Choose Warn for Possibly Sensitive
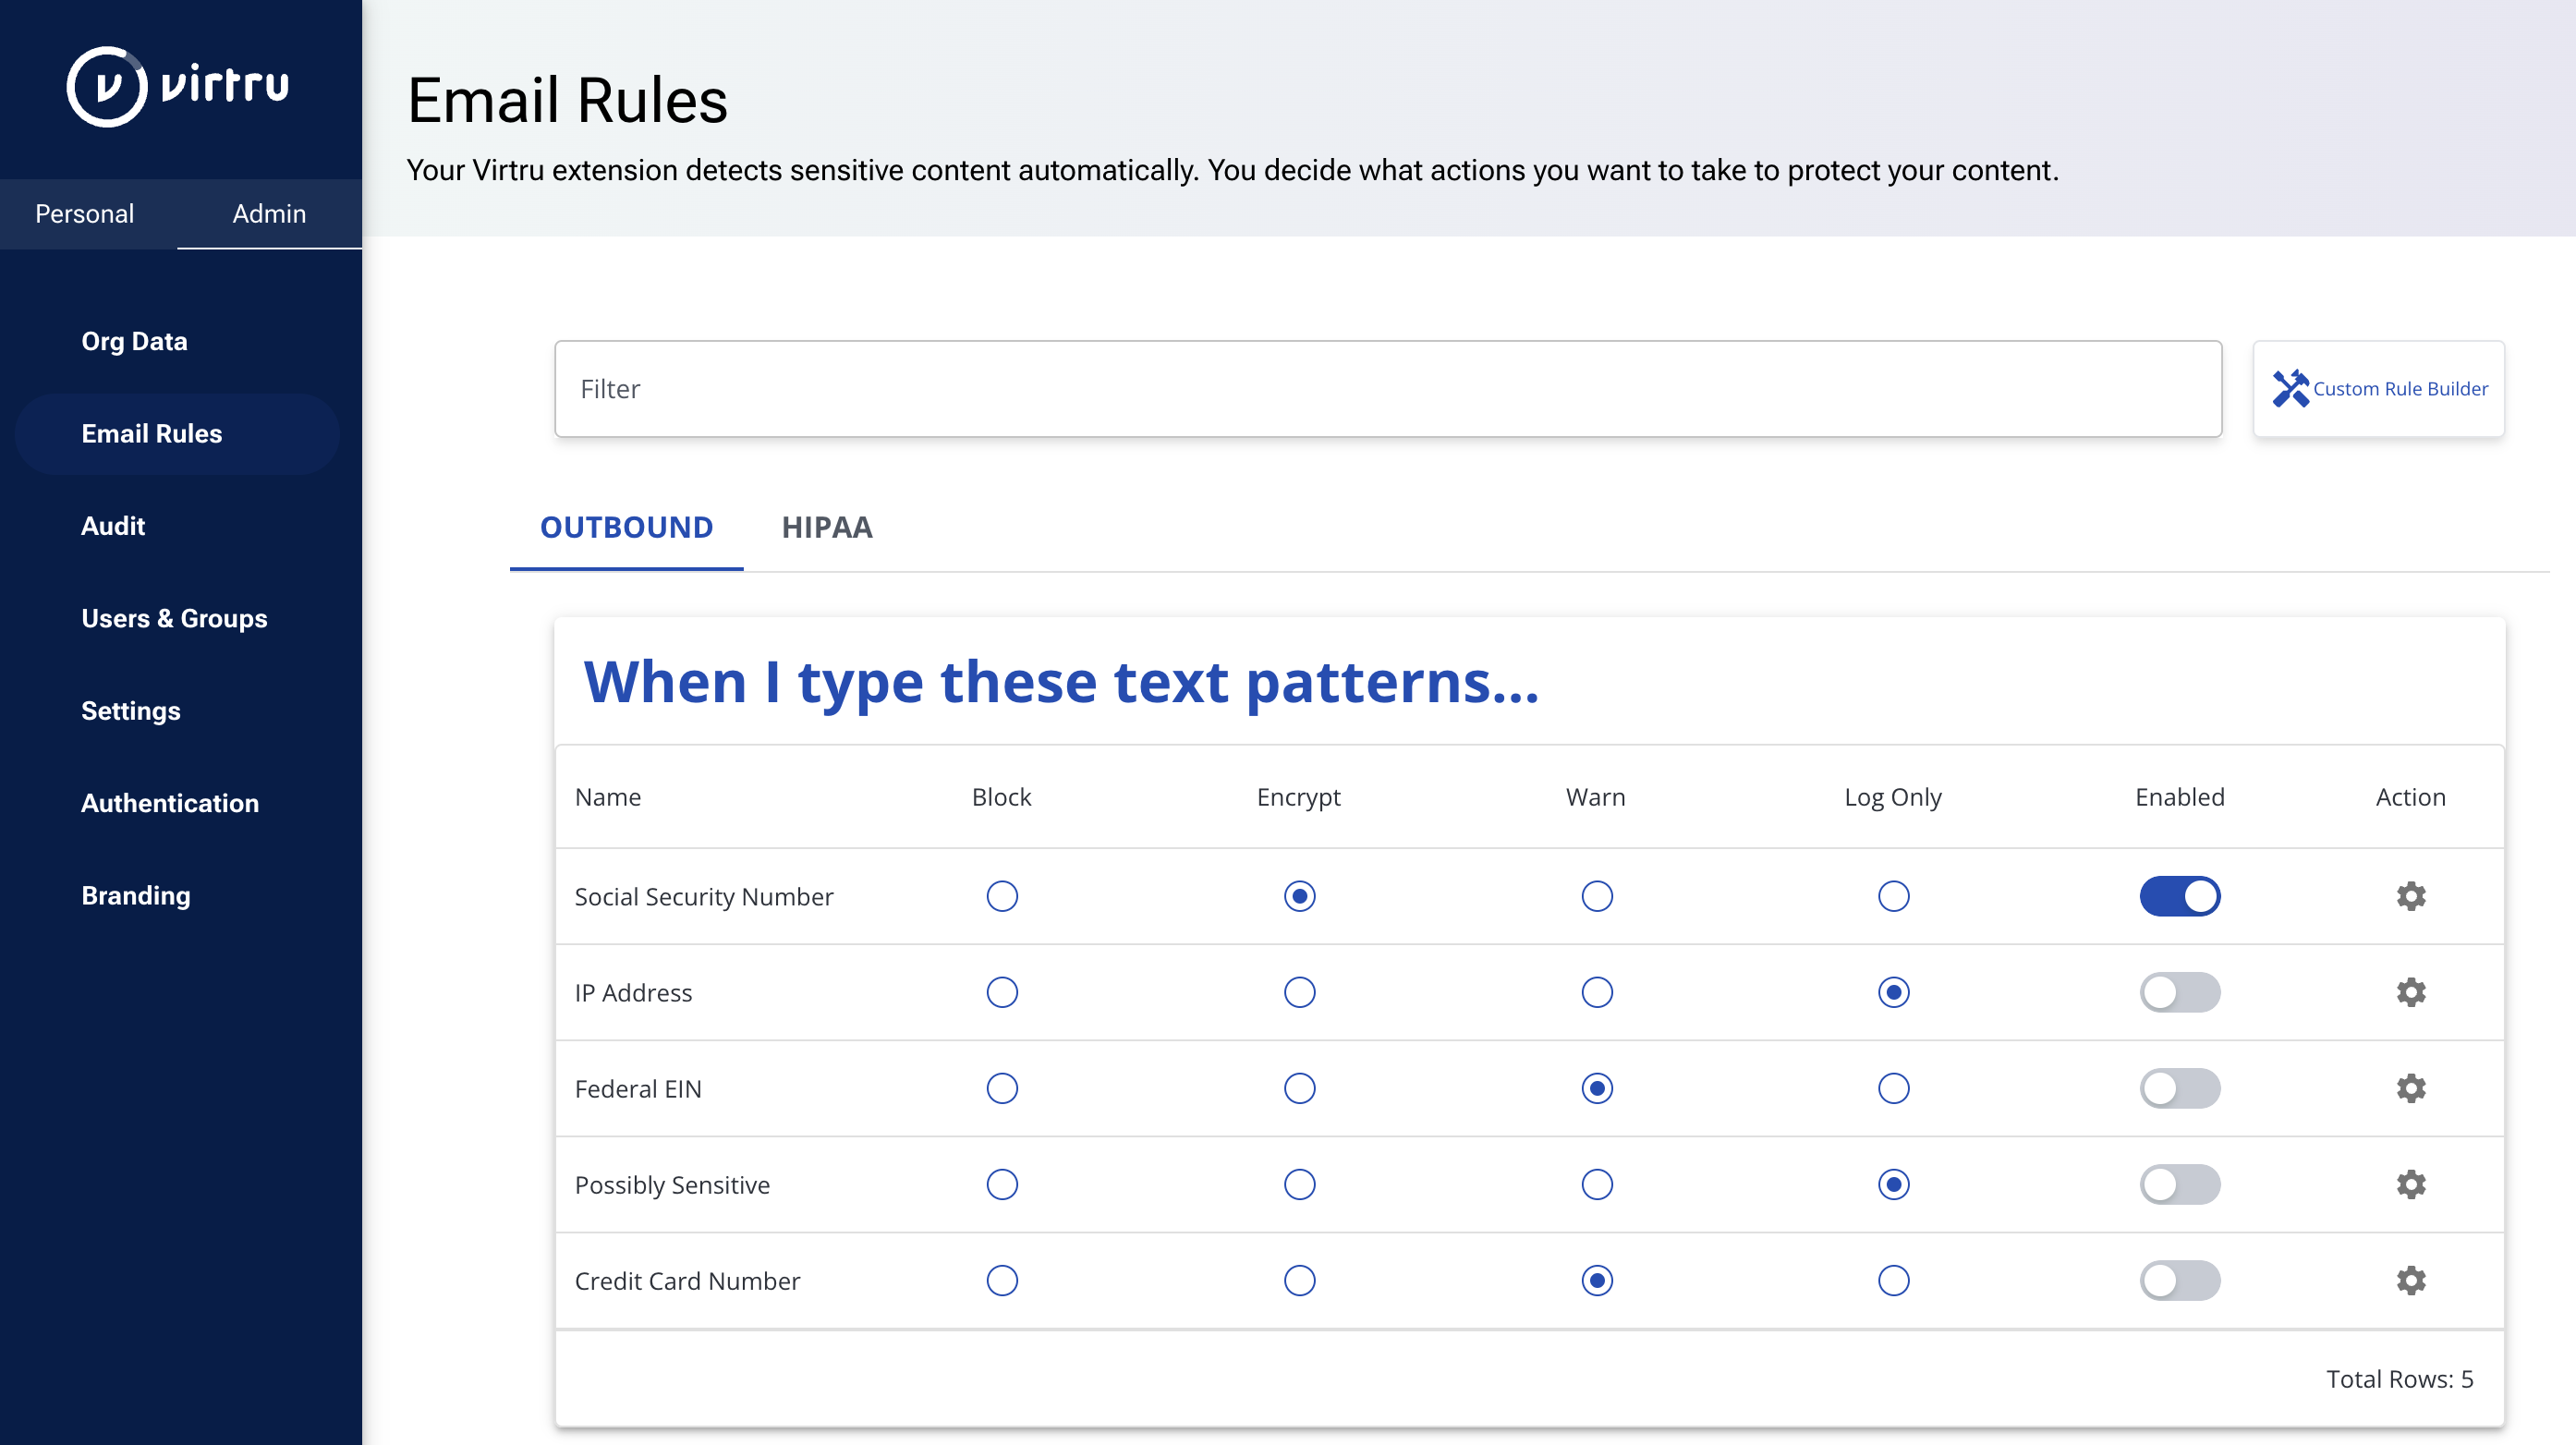This screenshot has height=1445, width=2576. [x=1596, y=1184]
